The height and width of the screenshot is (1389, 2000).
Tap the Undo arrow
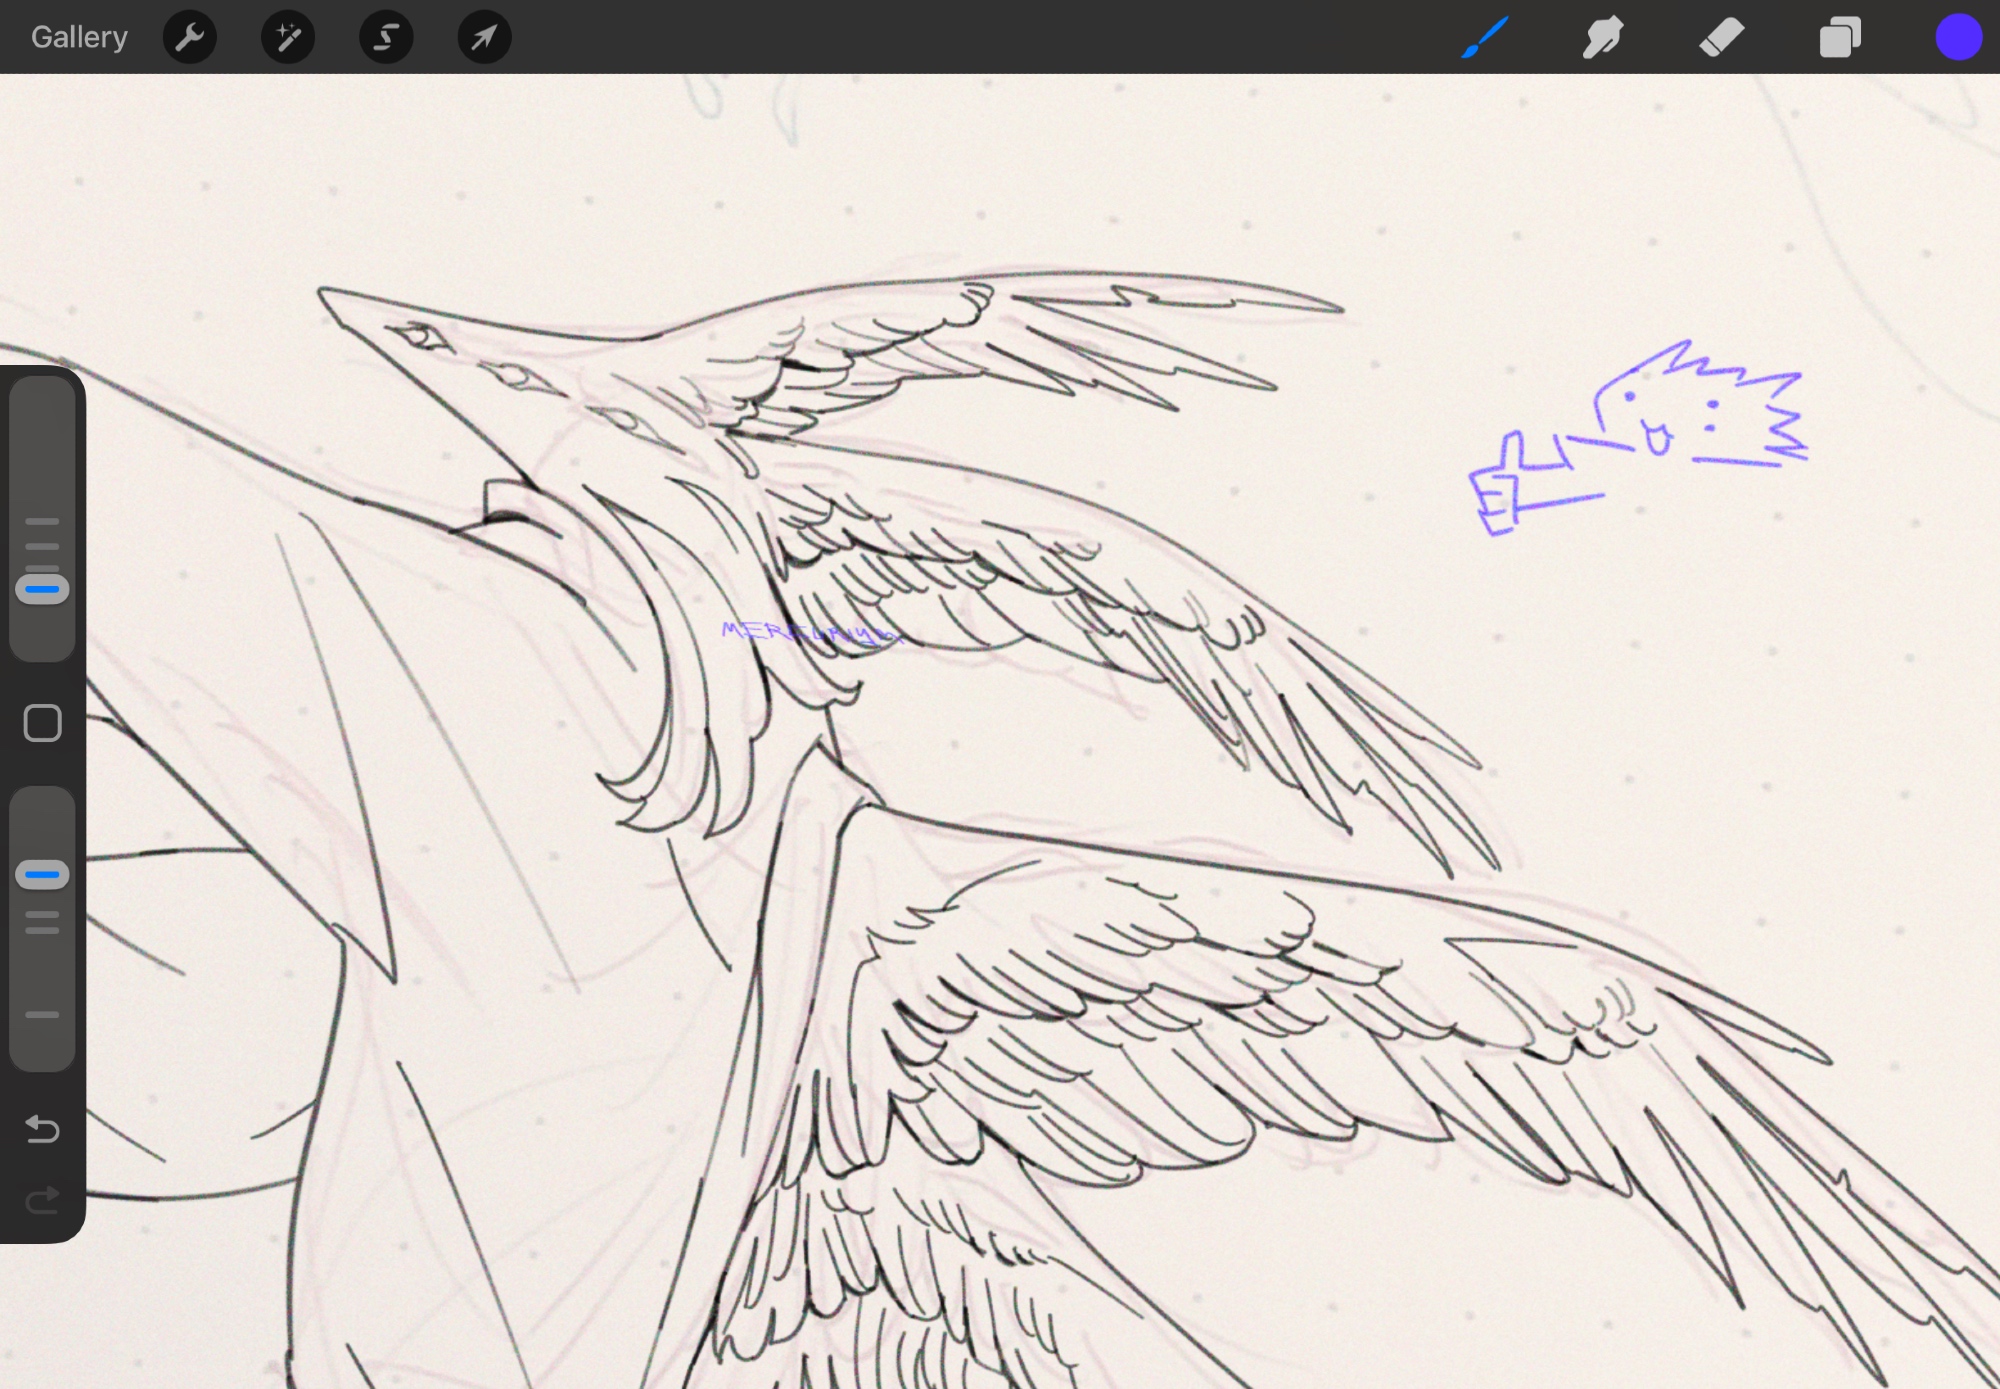click(x=42, y=1129)
